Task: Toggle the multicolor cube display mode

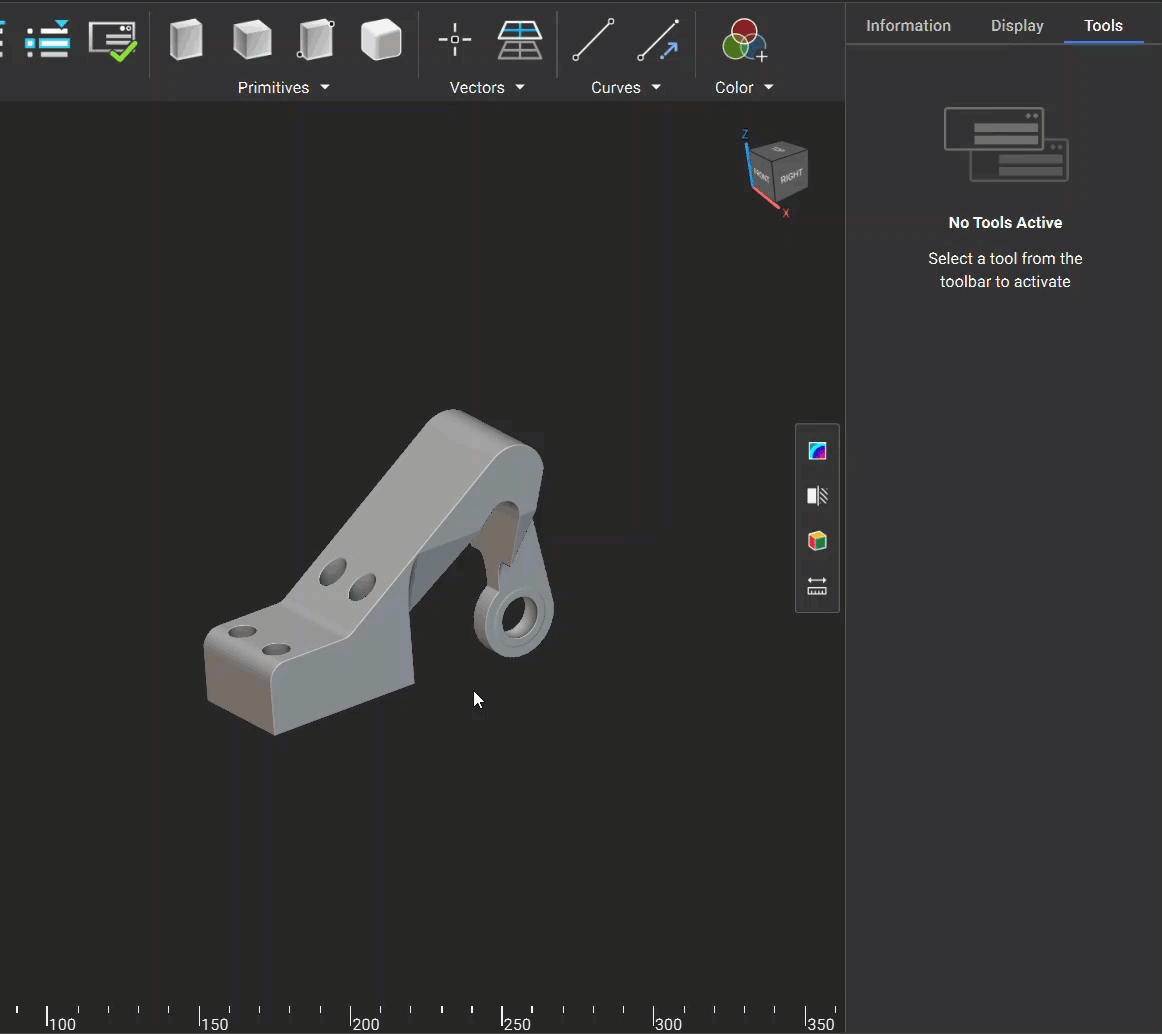Action: click(x=817, y=541)
